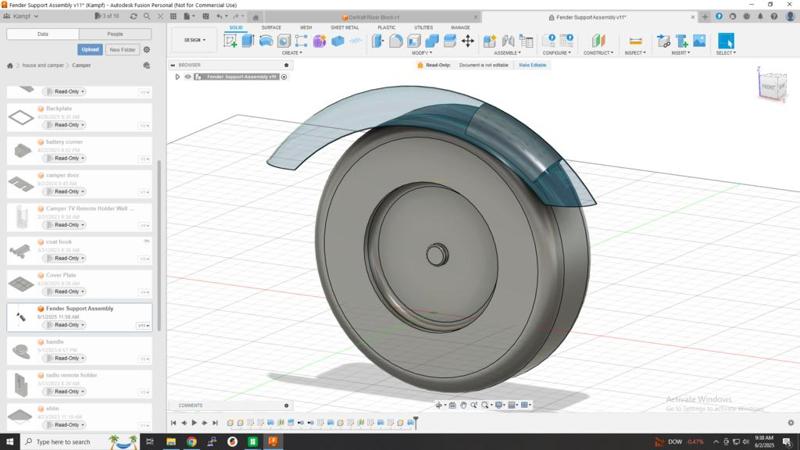
Task: Jump to the timeline end
Action: coord(215,422)
